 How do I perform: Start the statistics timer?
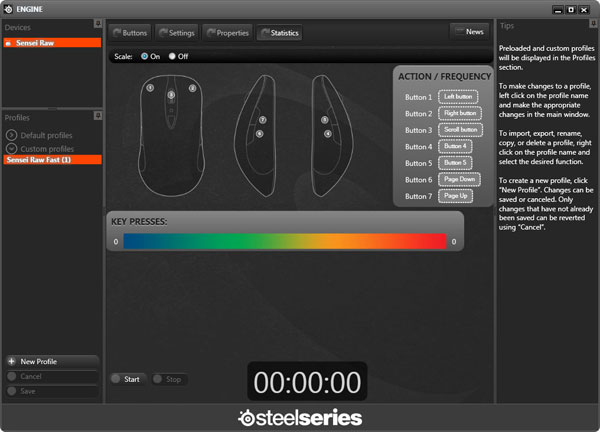(127, 379)
